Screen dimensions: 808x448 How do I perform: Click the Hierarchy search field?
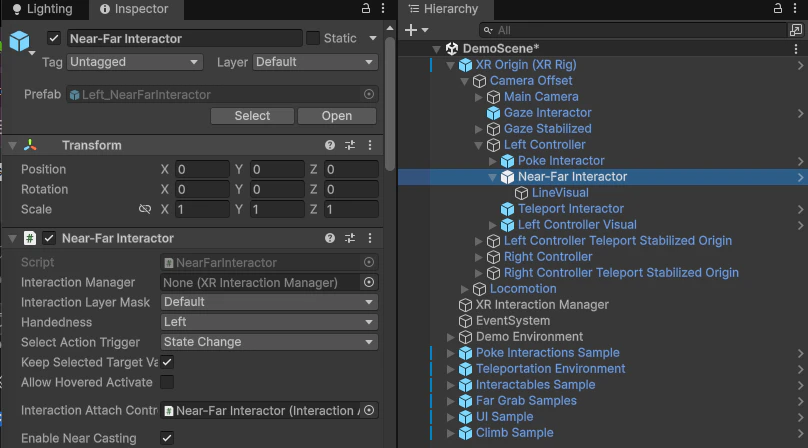point(633,30)
